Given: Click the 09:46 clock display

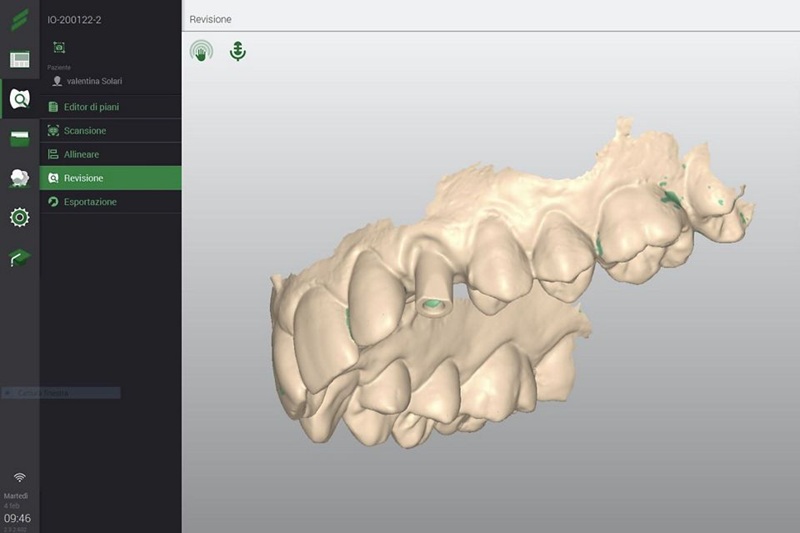Looking at the screenshot, I should 17,518.
